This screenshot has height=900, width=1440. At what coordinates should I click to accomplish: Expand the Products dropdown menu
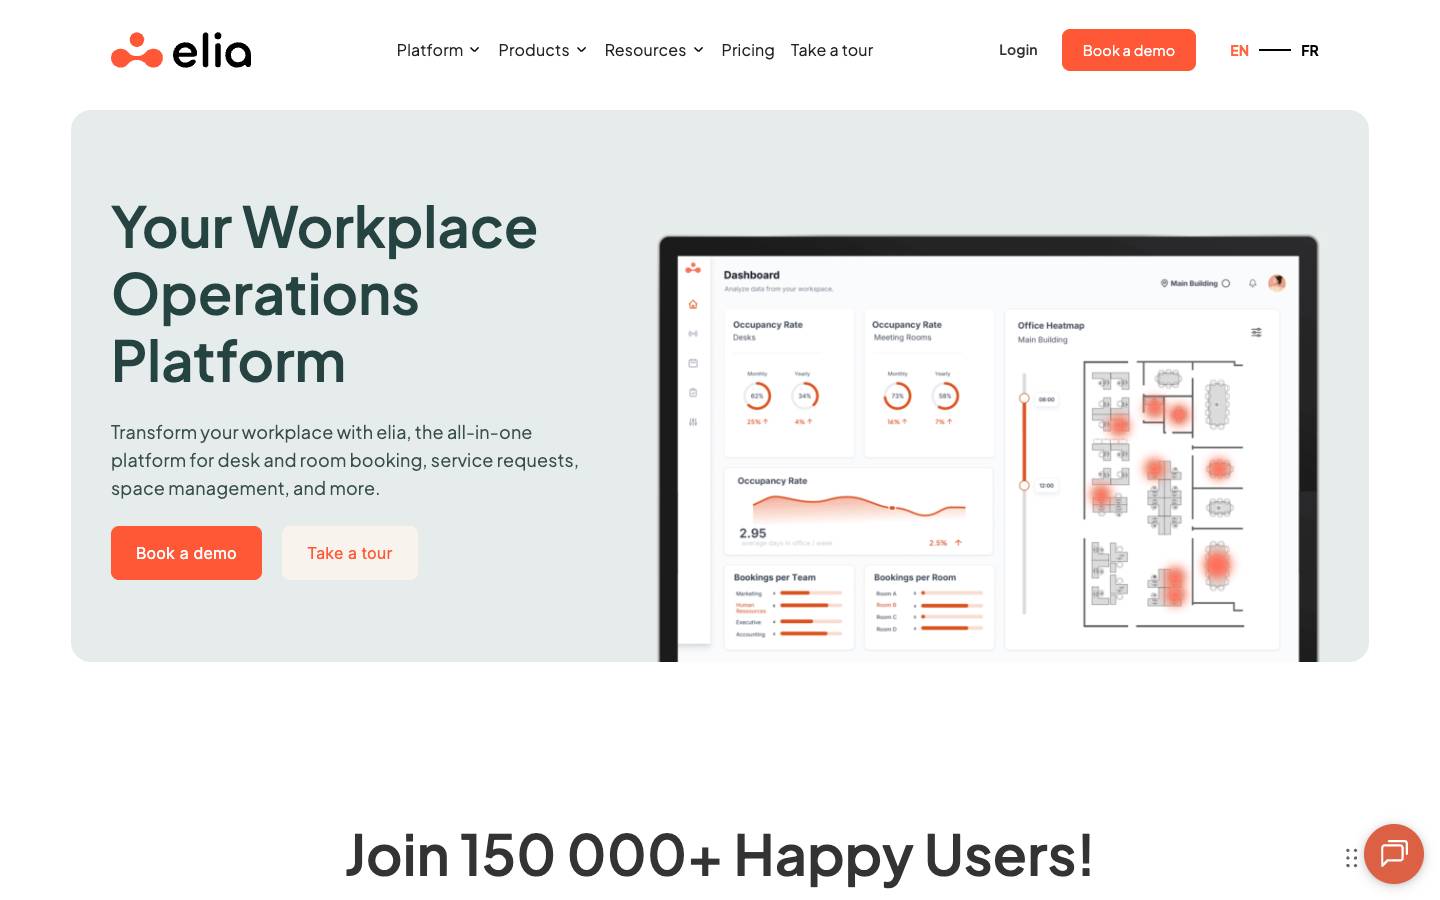click(x=542, y=50)
